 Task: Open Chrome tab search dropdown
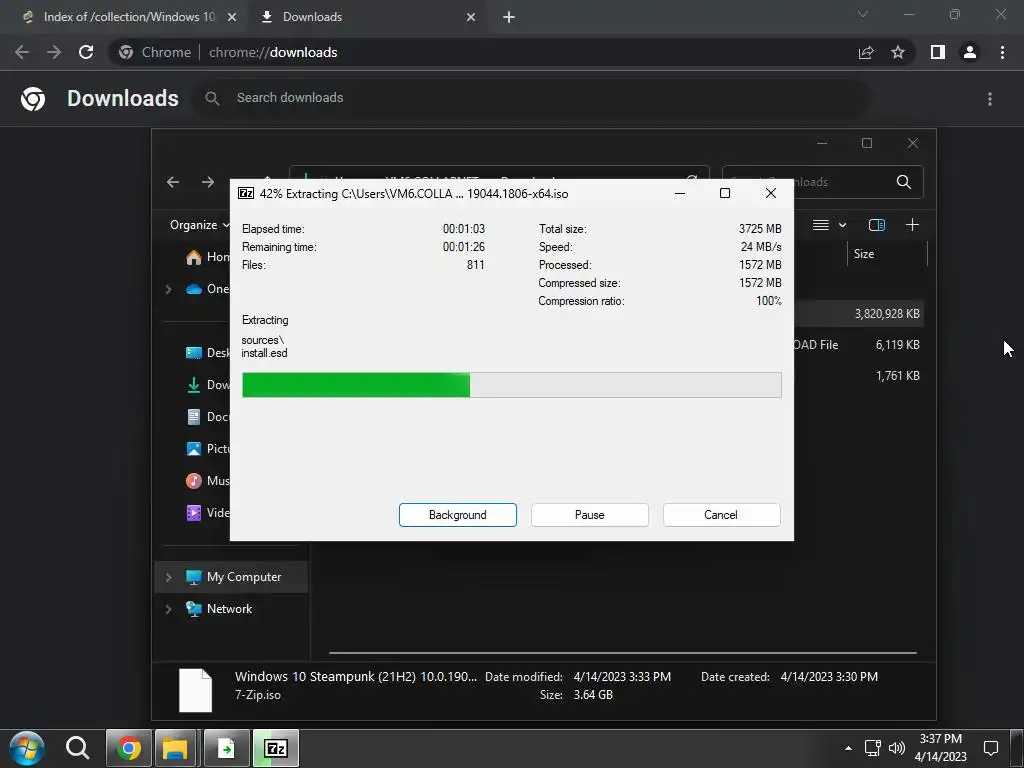863,14
